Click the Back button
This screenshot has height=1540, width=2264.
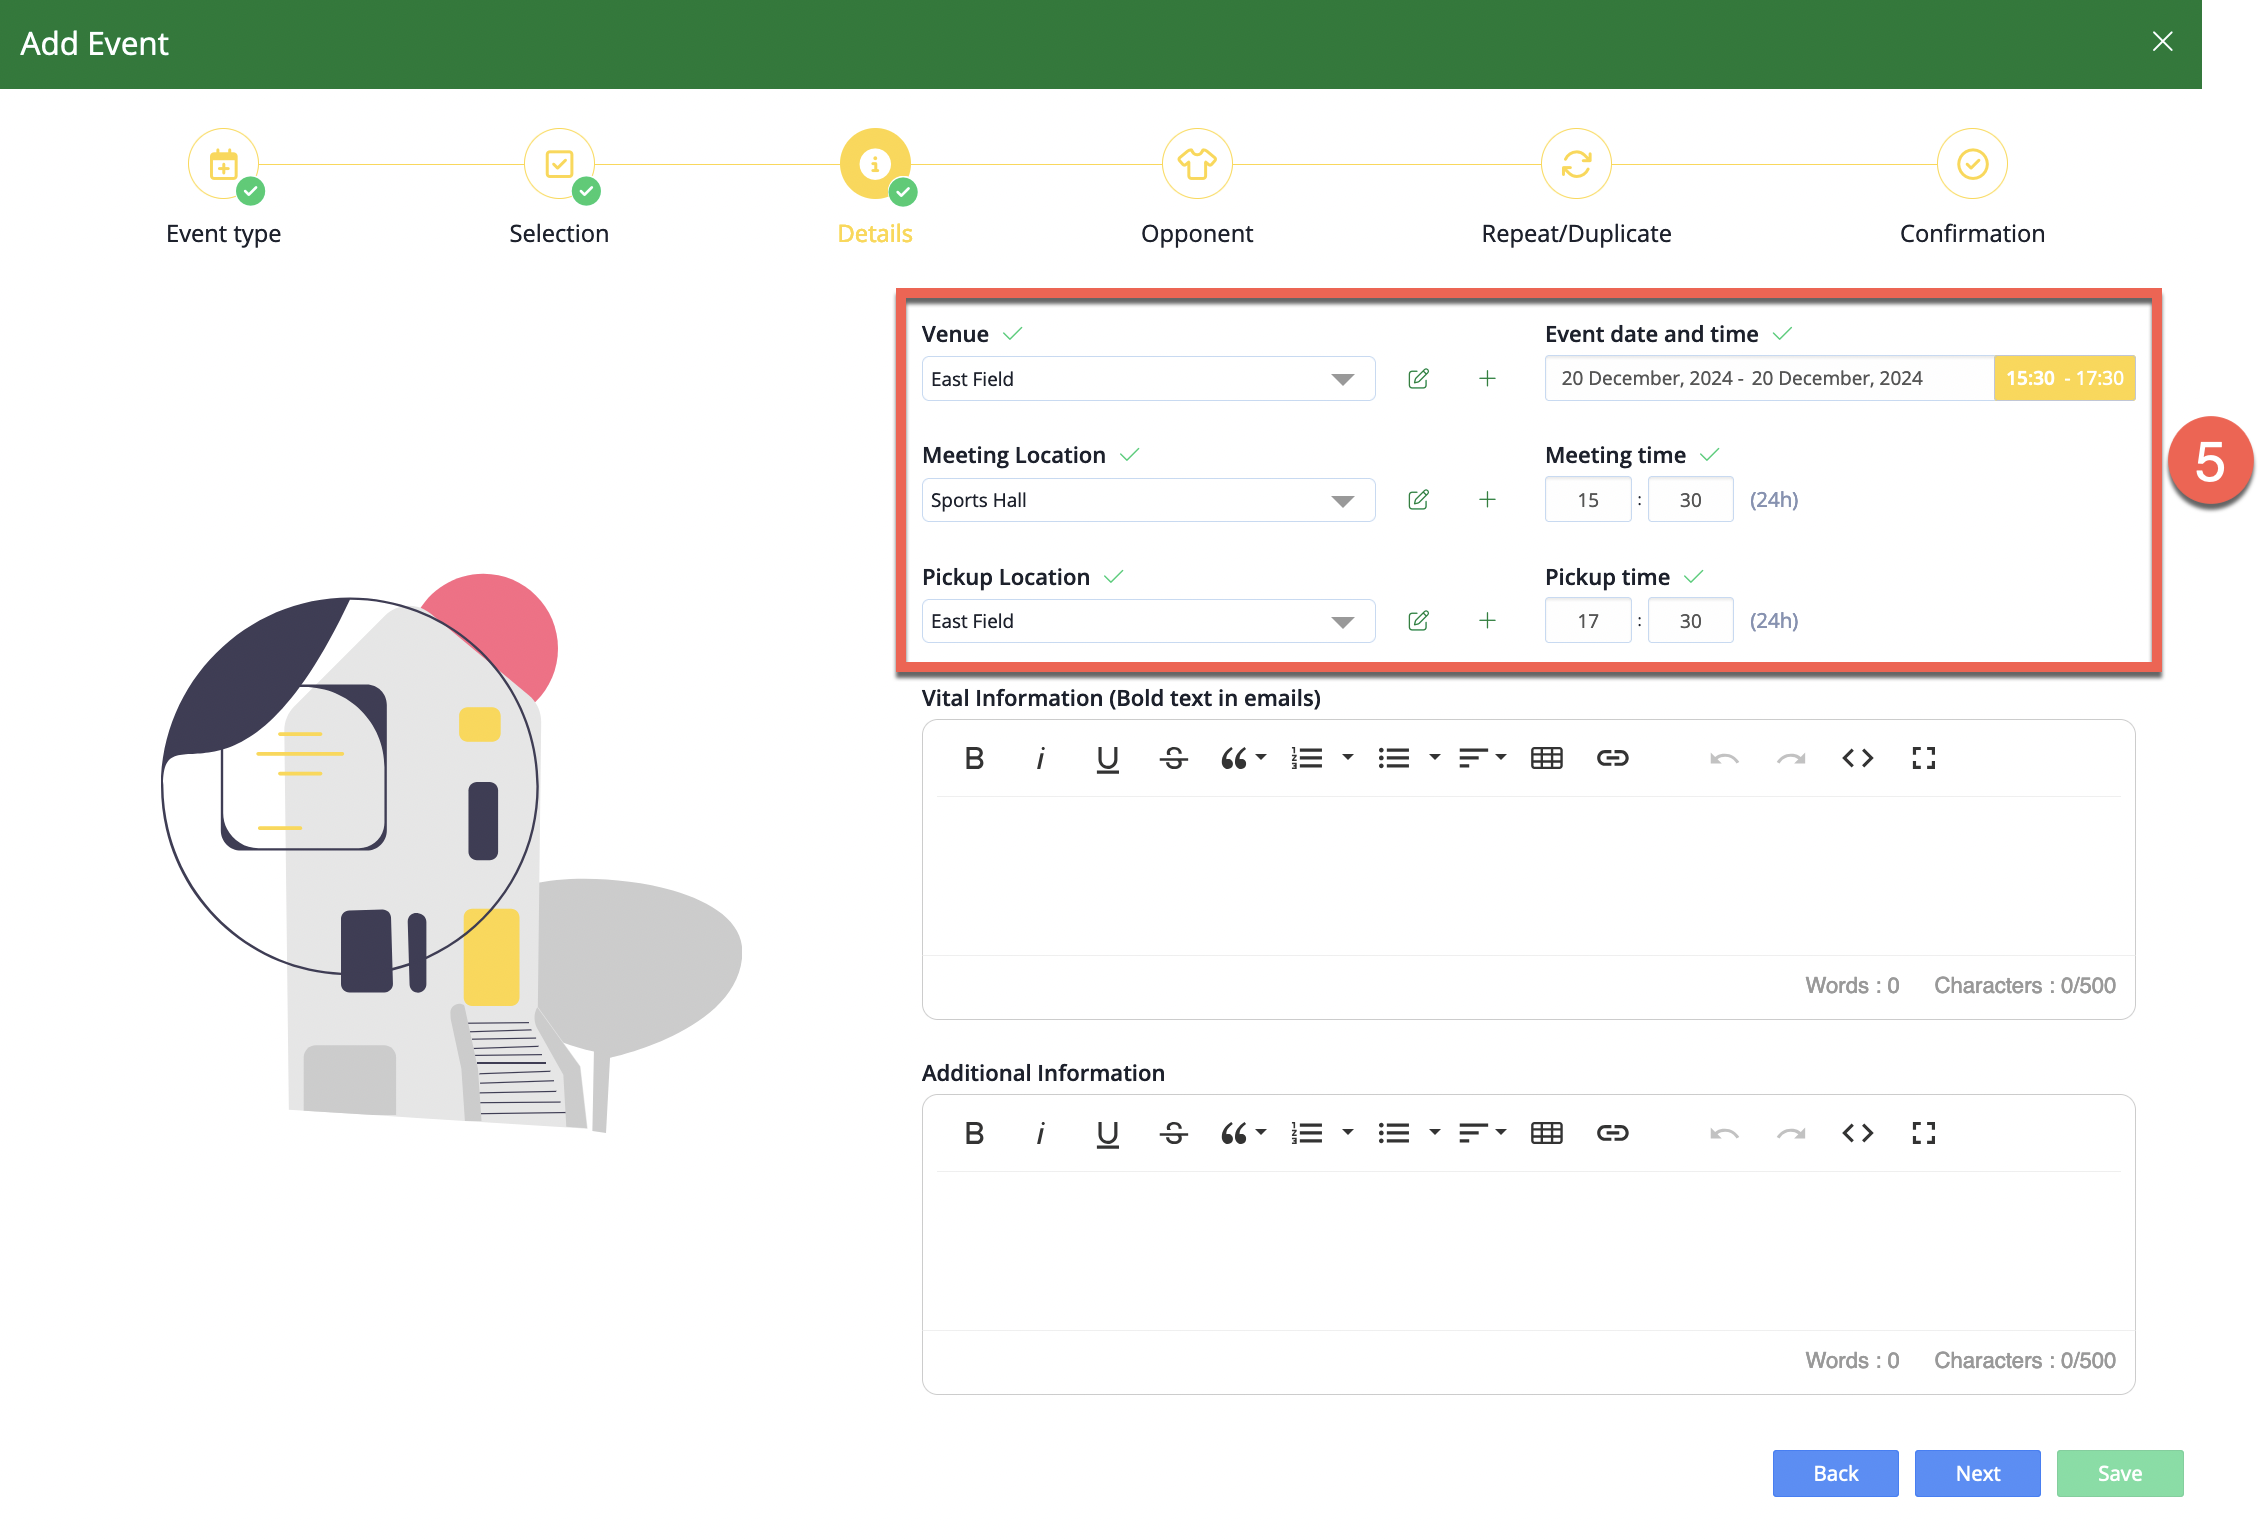(1835, 1473)
